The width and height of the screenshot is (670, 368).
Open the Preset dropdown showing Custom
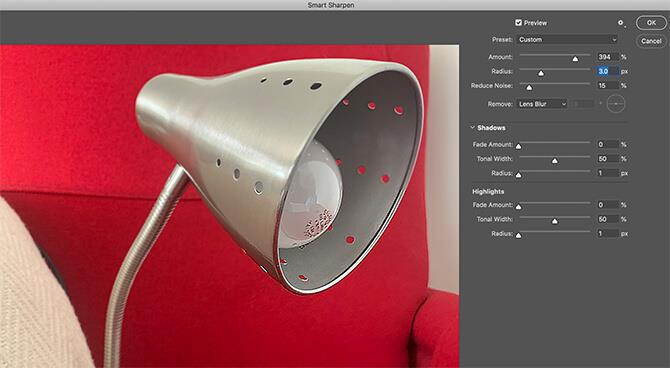pos(567,40)
